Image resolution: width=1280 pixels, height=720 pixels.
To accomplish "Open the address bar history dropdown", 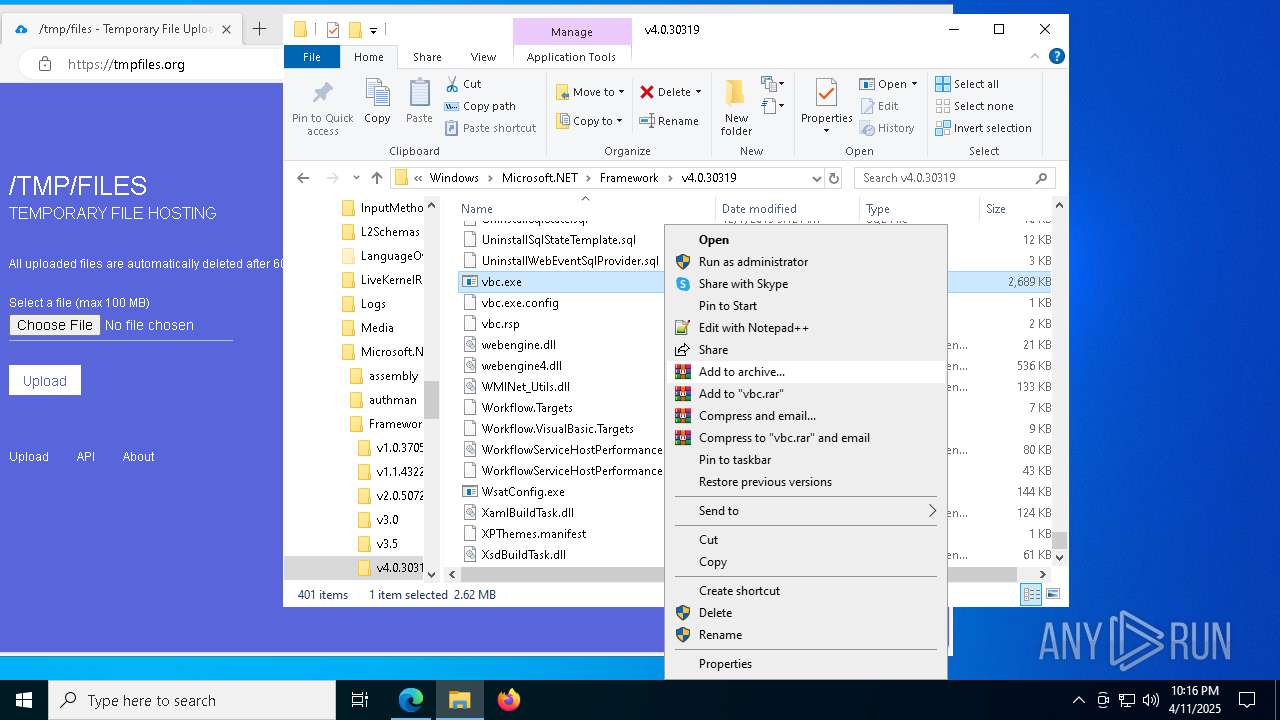I will [x=816, y=178].
